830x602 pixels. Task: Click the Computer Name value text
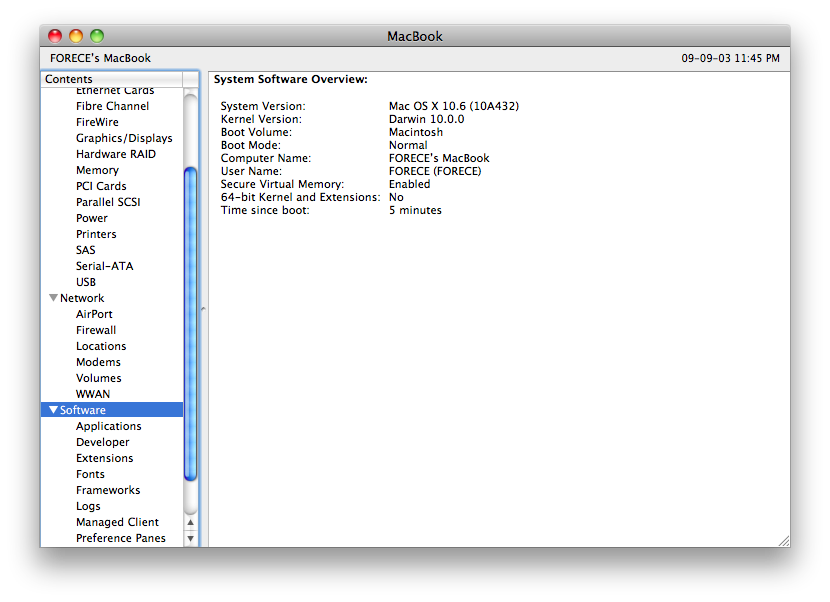tap(439, 158)
